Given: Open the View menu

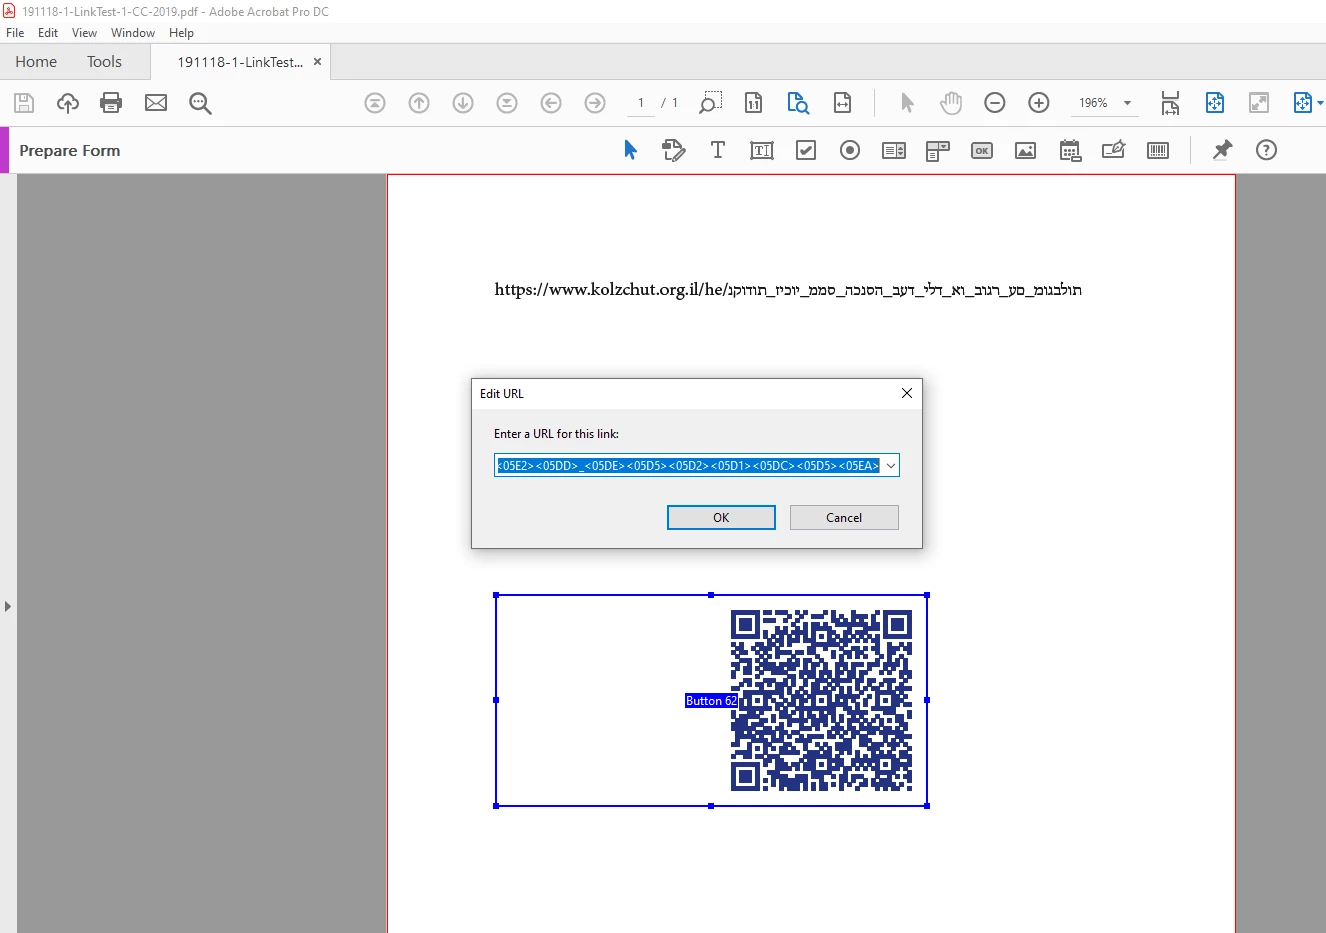Looking at the screenshot, I should pyautogui.click(x=85, y=33).
